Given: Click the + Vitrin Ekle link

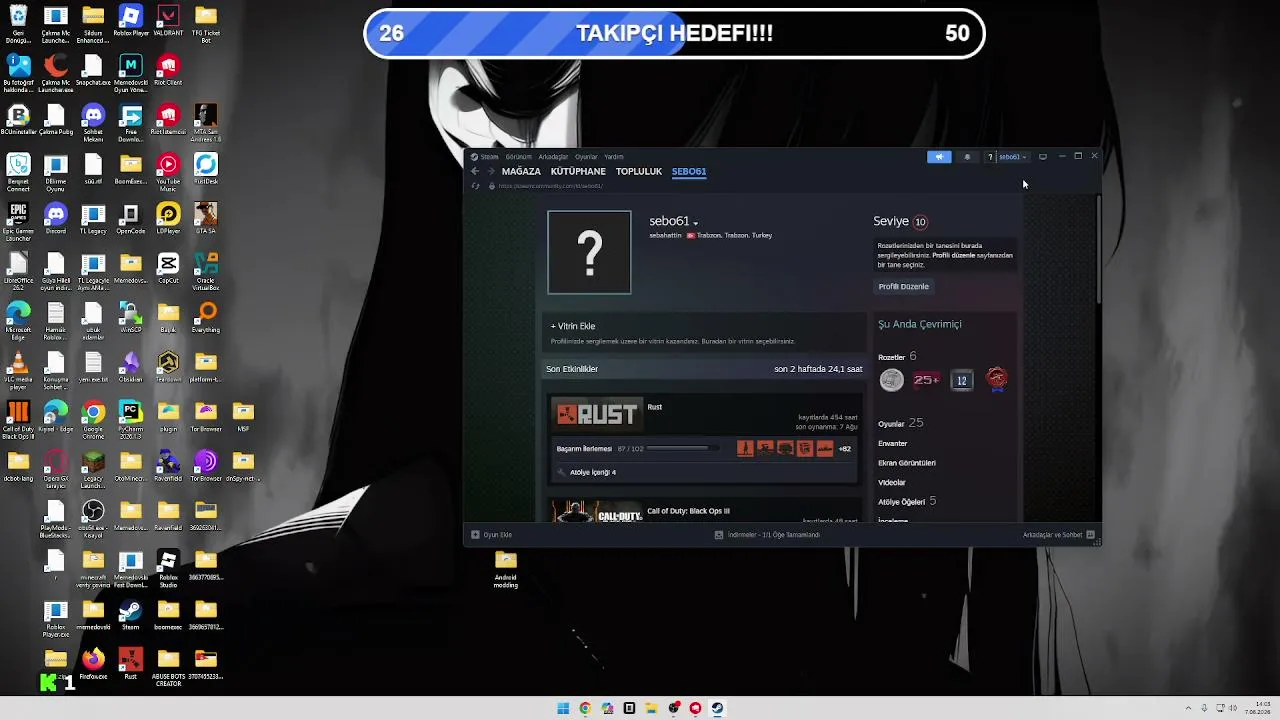Looking at the screenshot, I should [573, 326].
